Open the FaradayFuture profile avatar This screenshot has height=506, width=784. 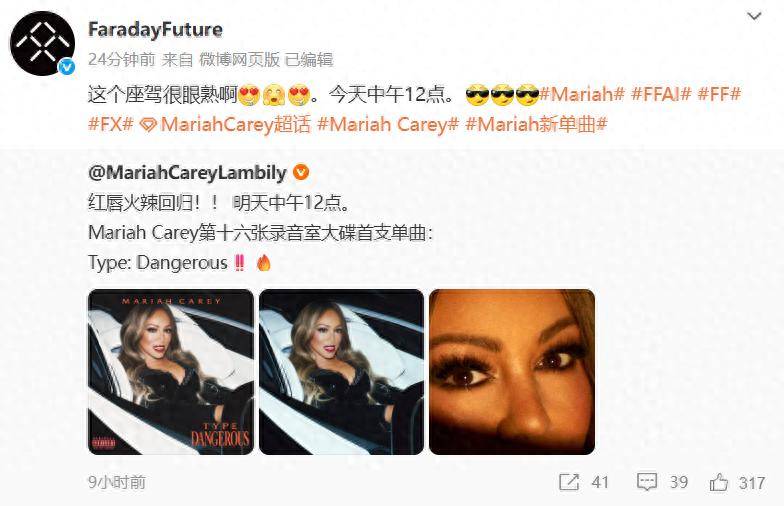[42, 44]
